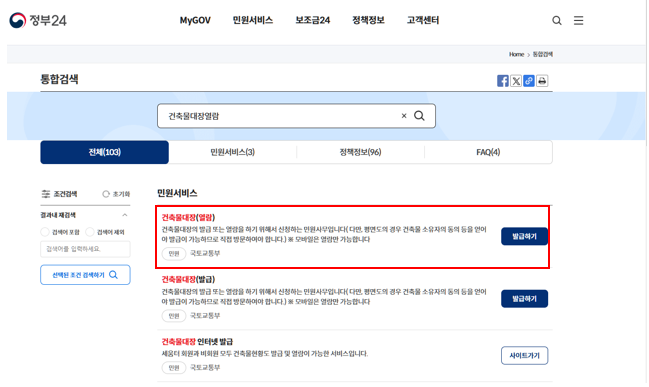Viewport: 649px width, 387px height.
Task: Switch to the FAQ(4) tab
Action: pyautogui.click(x=488, y=152)
